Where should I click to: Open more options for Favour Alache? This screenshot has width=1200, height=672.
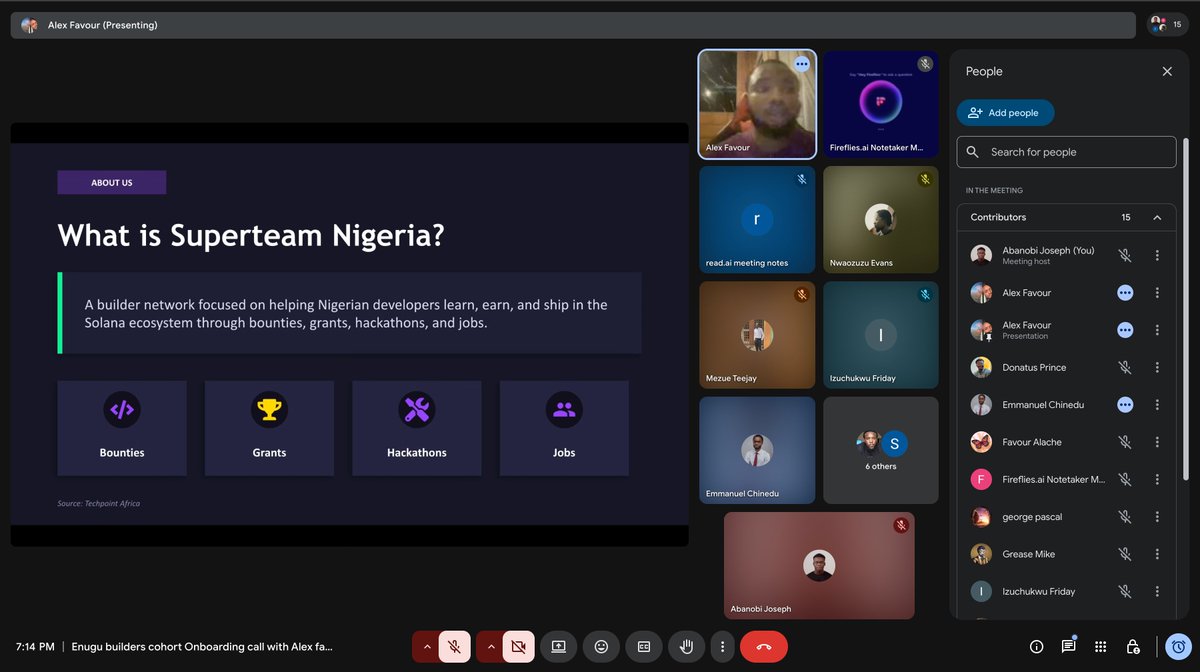[1157, 442]
